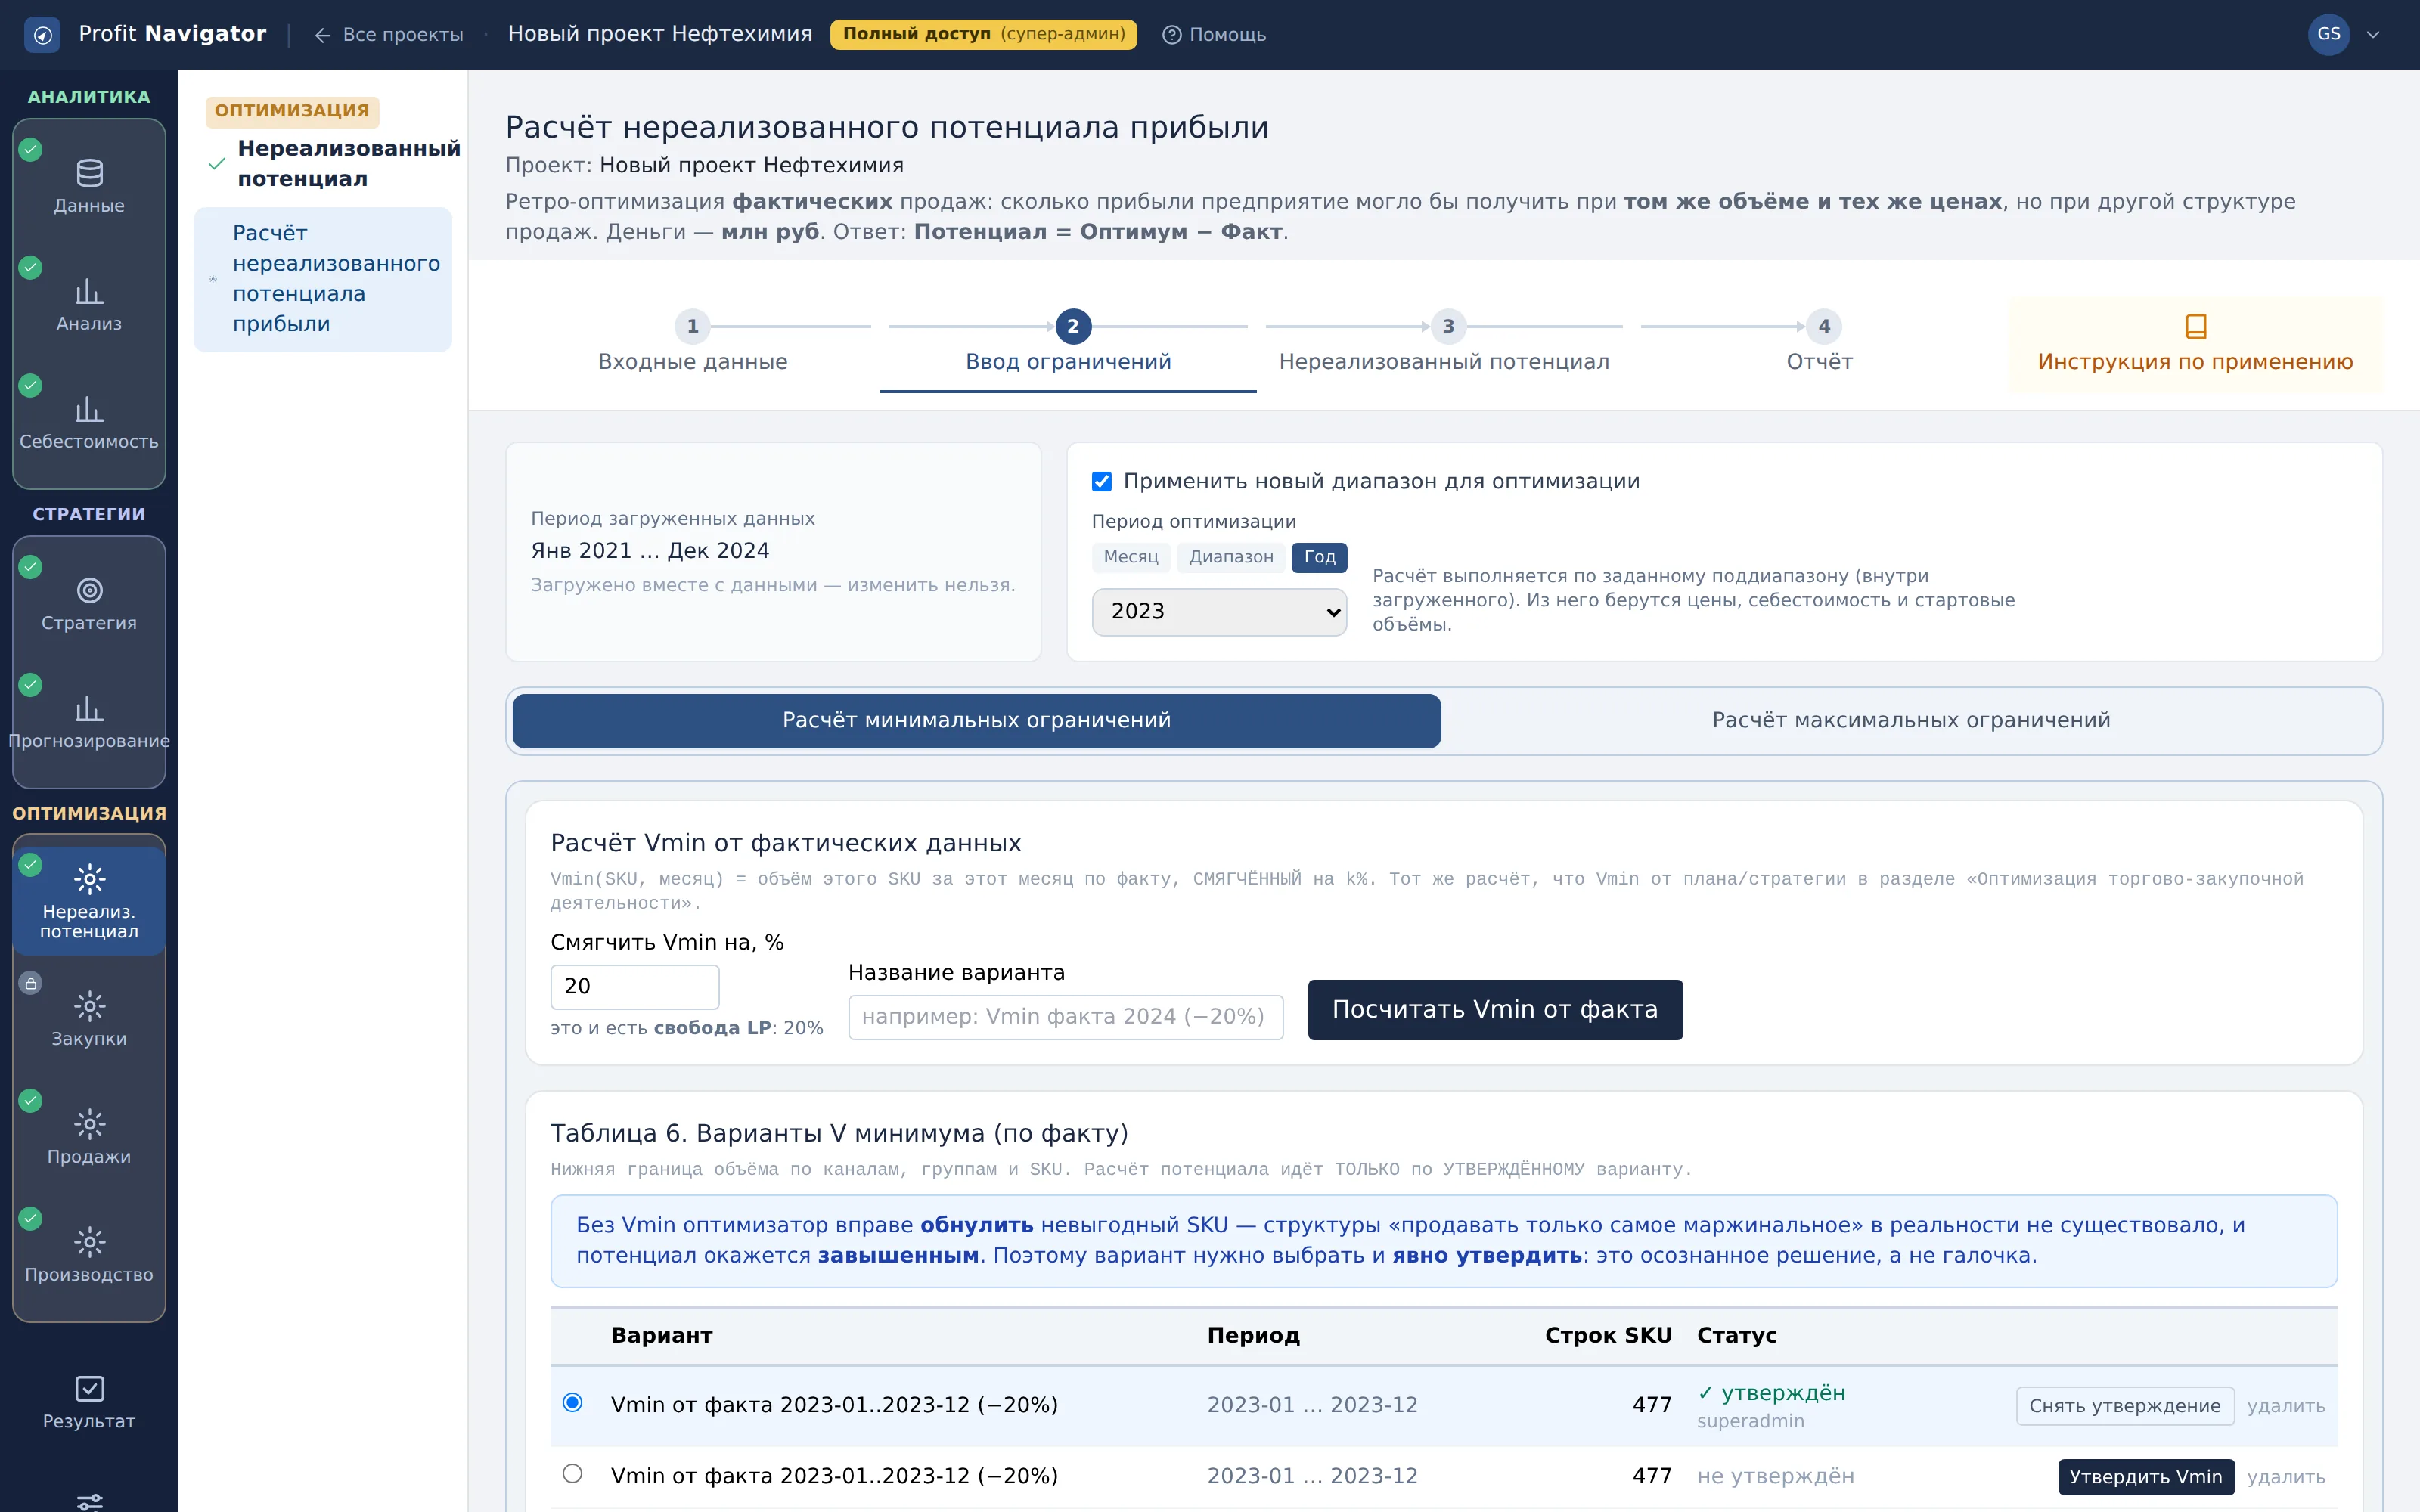Select the Нереализ. потенциал sidebar item
This screenshot has height=1512, width=2420.
(x=89, y=900)
